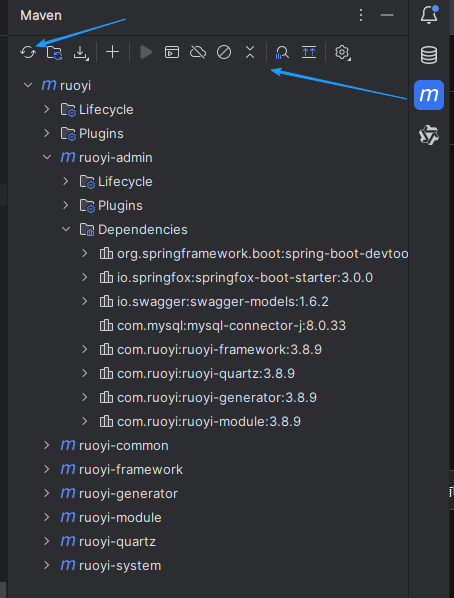Expand root Plugins under ruoyi
The width and height of the screenshot is (454, 598).
tap(47, 133)
